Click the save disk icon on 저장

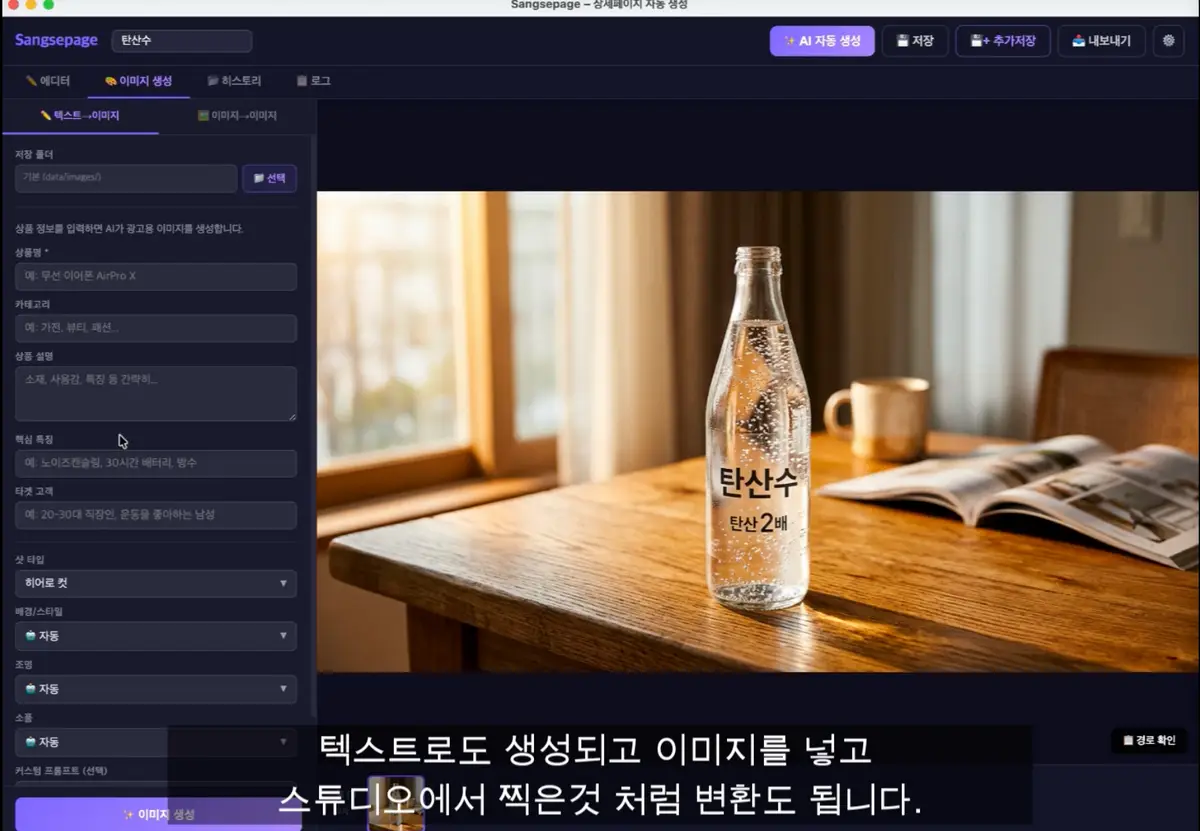point(901,41)
